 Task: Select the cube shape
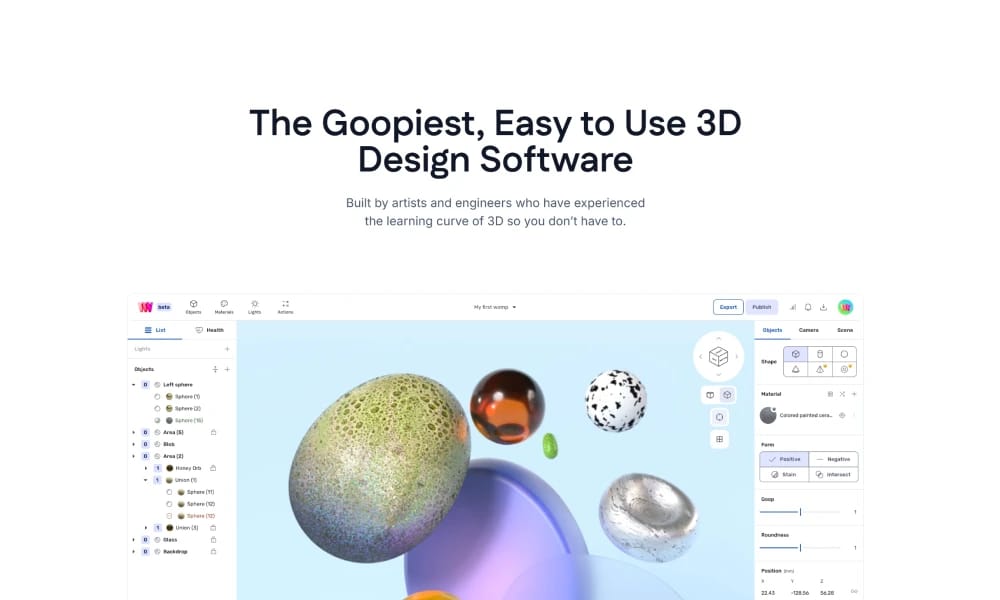(x=795, y=354)
